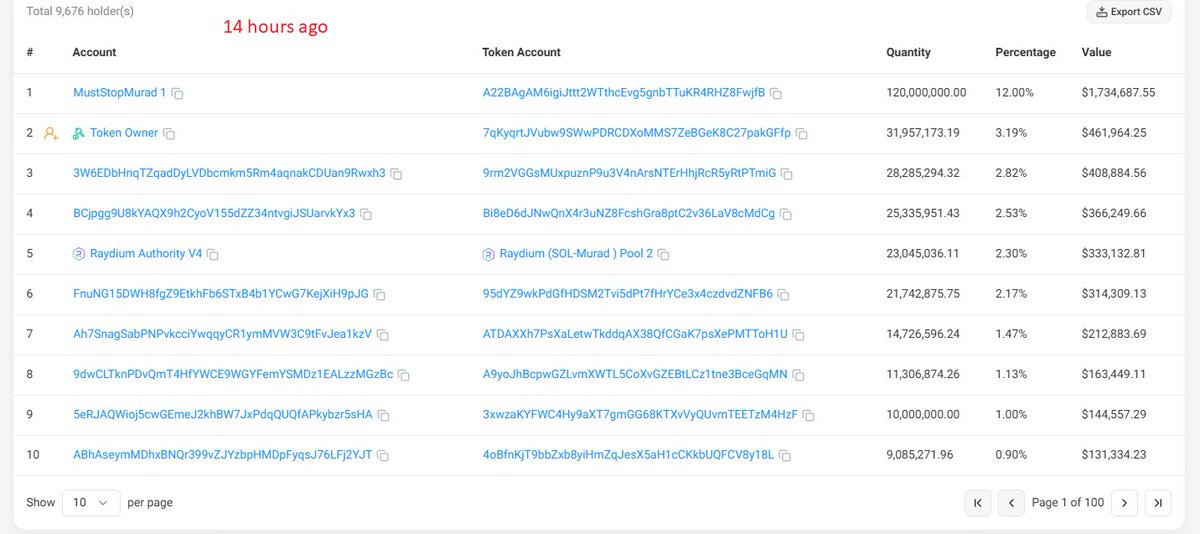
Task: Click the green Token Owner icon
Action: tap(79, 133)
